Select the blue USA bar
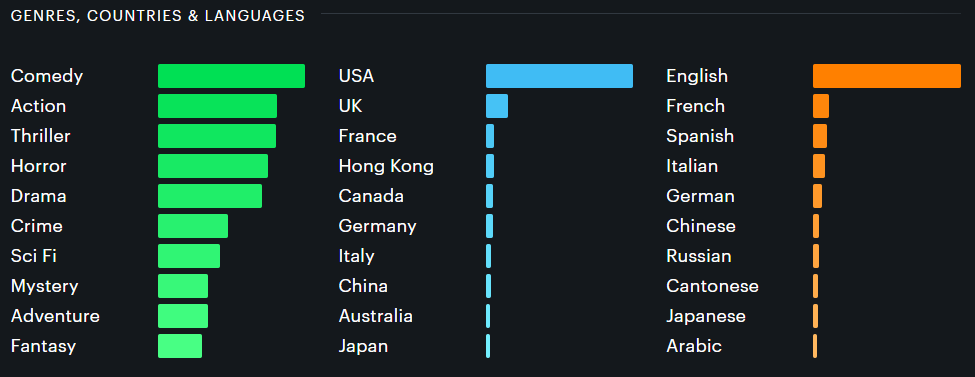Viewport: 975px width, 377px height. 559,76
